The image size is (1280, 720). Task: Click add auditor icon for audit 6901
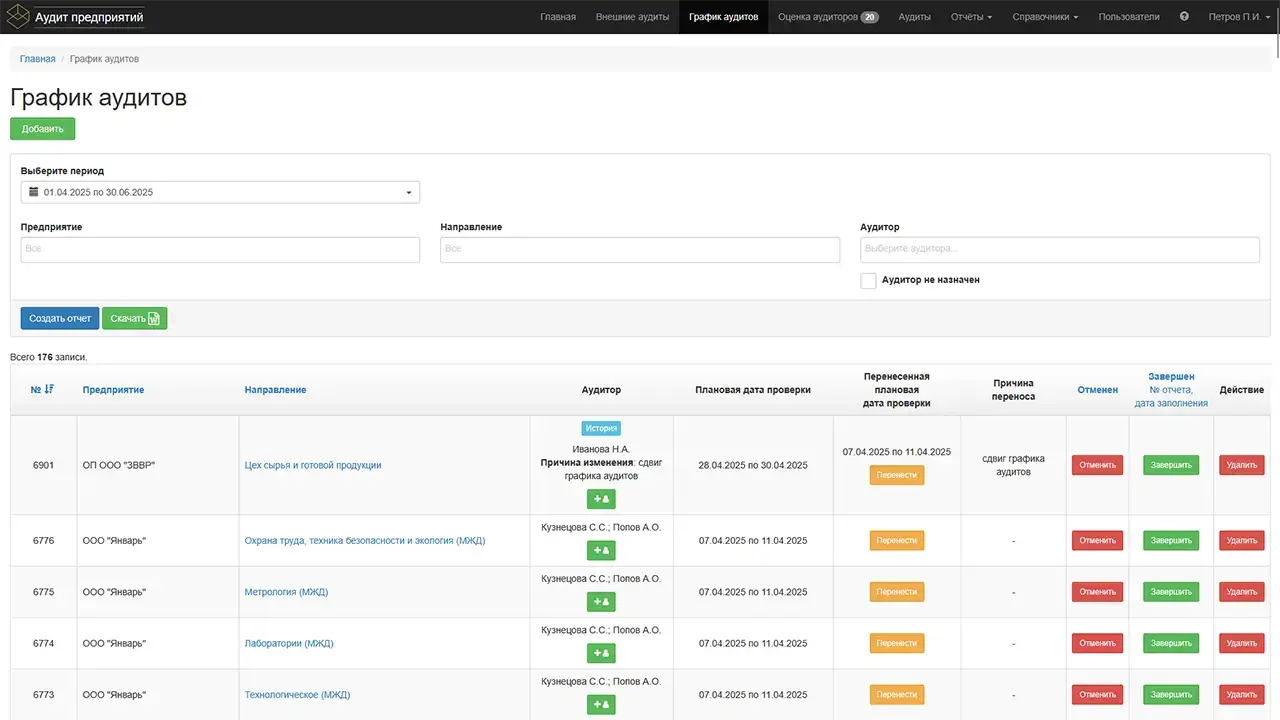pyautogui.click(x=601, y=499)
